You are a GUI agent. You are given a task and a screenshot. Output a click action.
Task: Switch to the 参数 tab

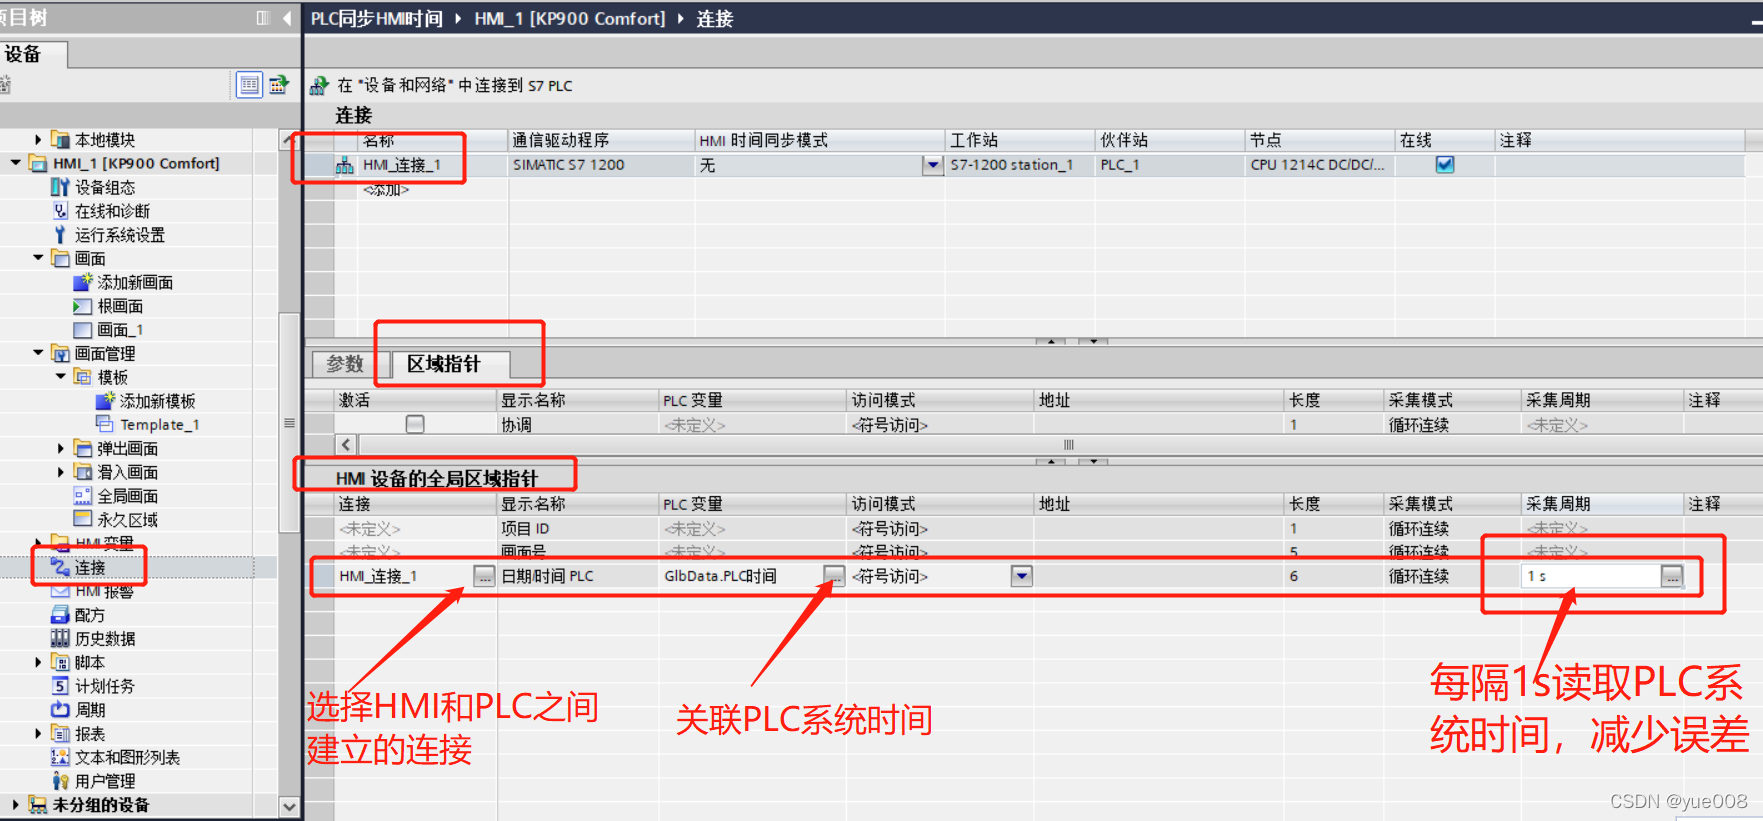(x=344, y=364)
